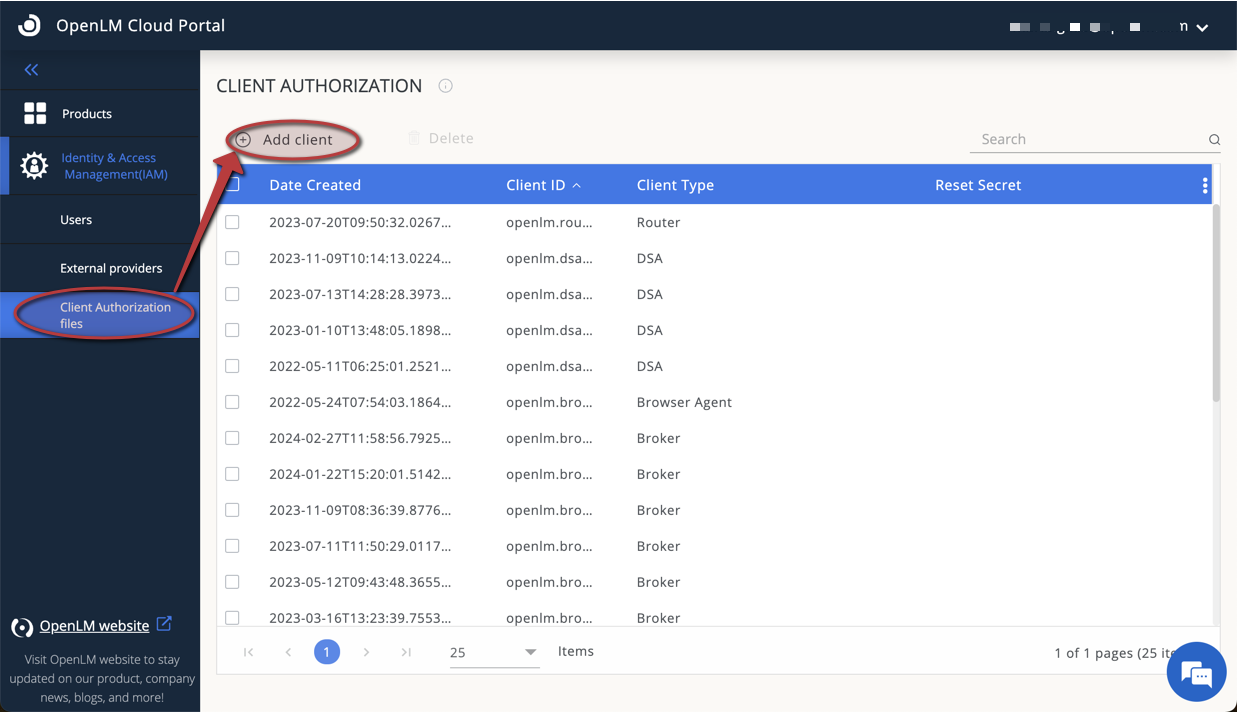Click the OpenLM logo in the top bar
This screenshot has height=712, width=1237.
(x=27, y=25)
